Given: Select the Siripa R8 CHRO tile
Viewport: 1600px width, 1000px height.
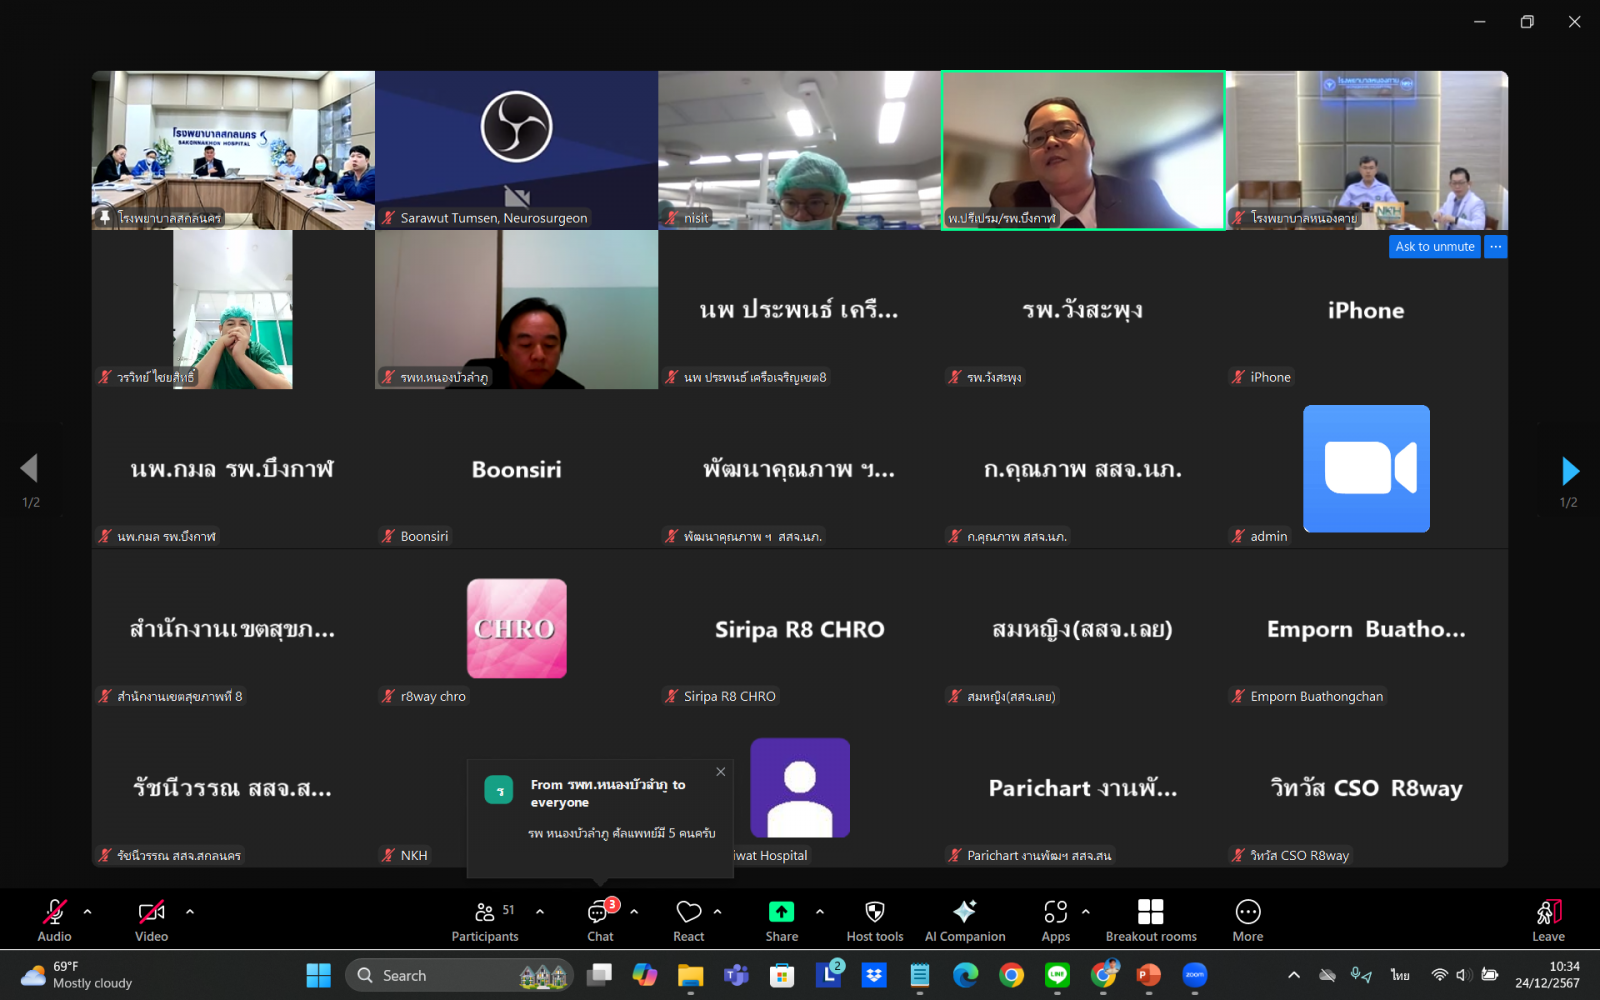Looking at the screenshot, I should tap(800, 629).
